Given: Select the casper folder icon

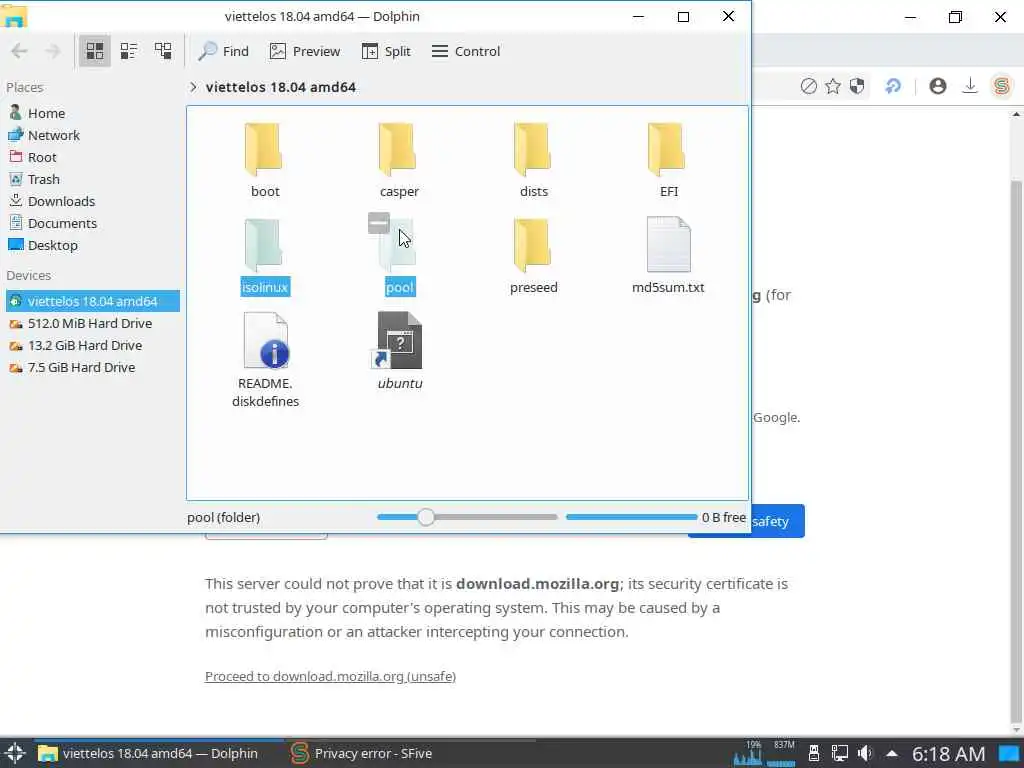Looking at the screenshot, I should click(398, 150).
